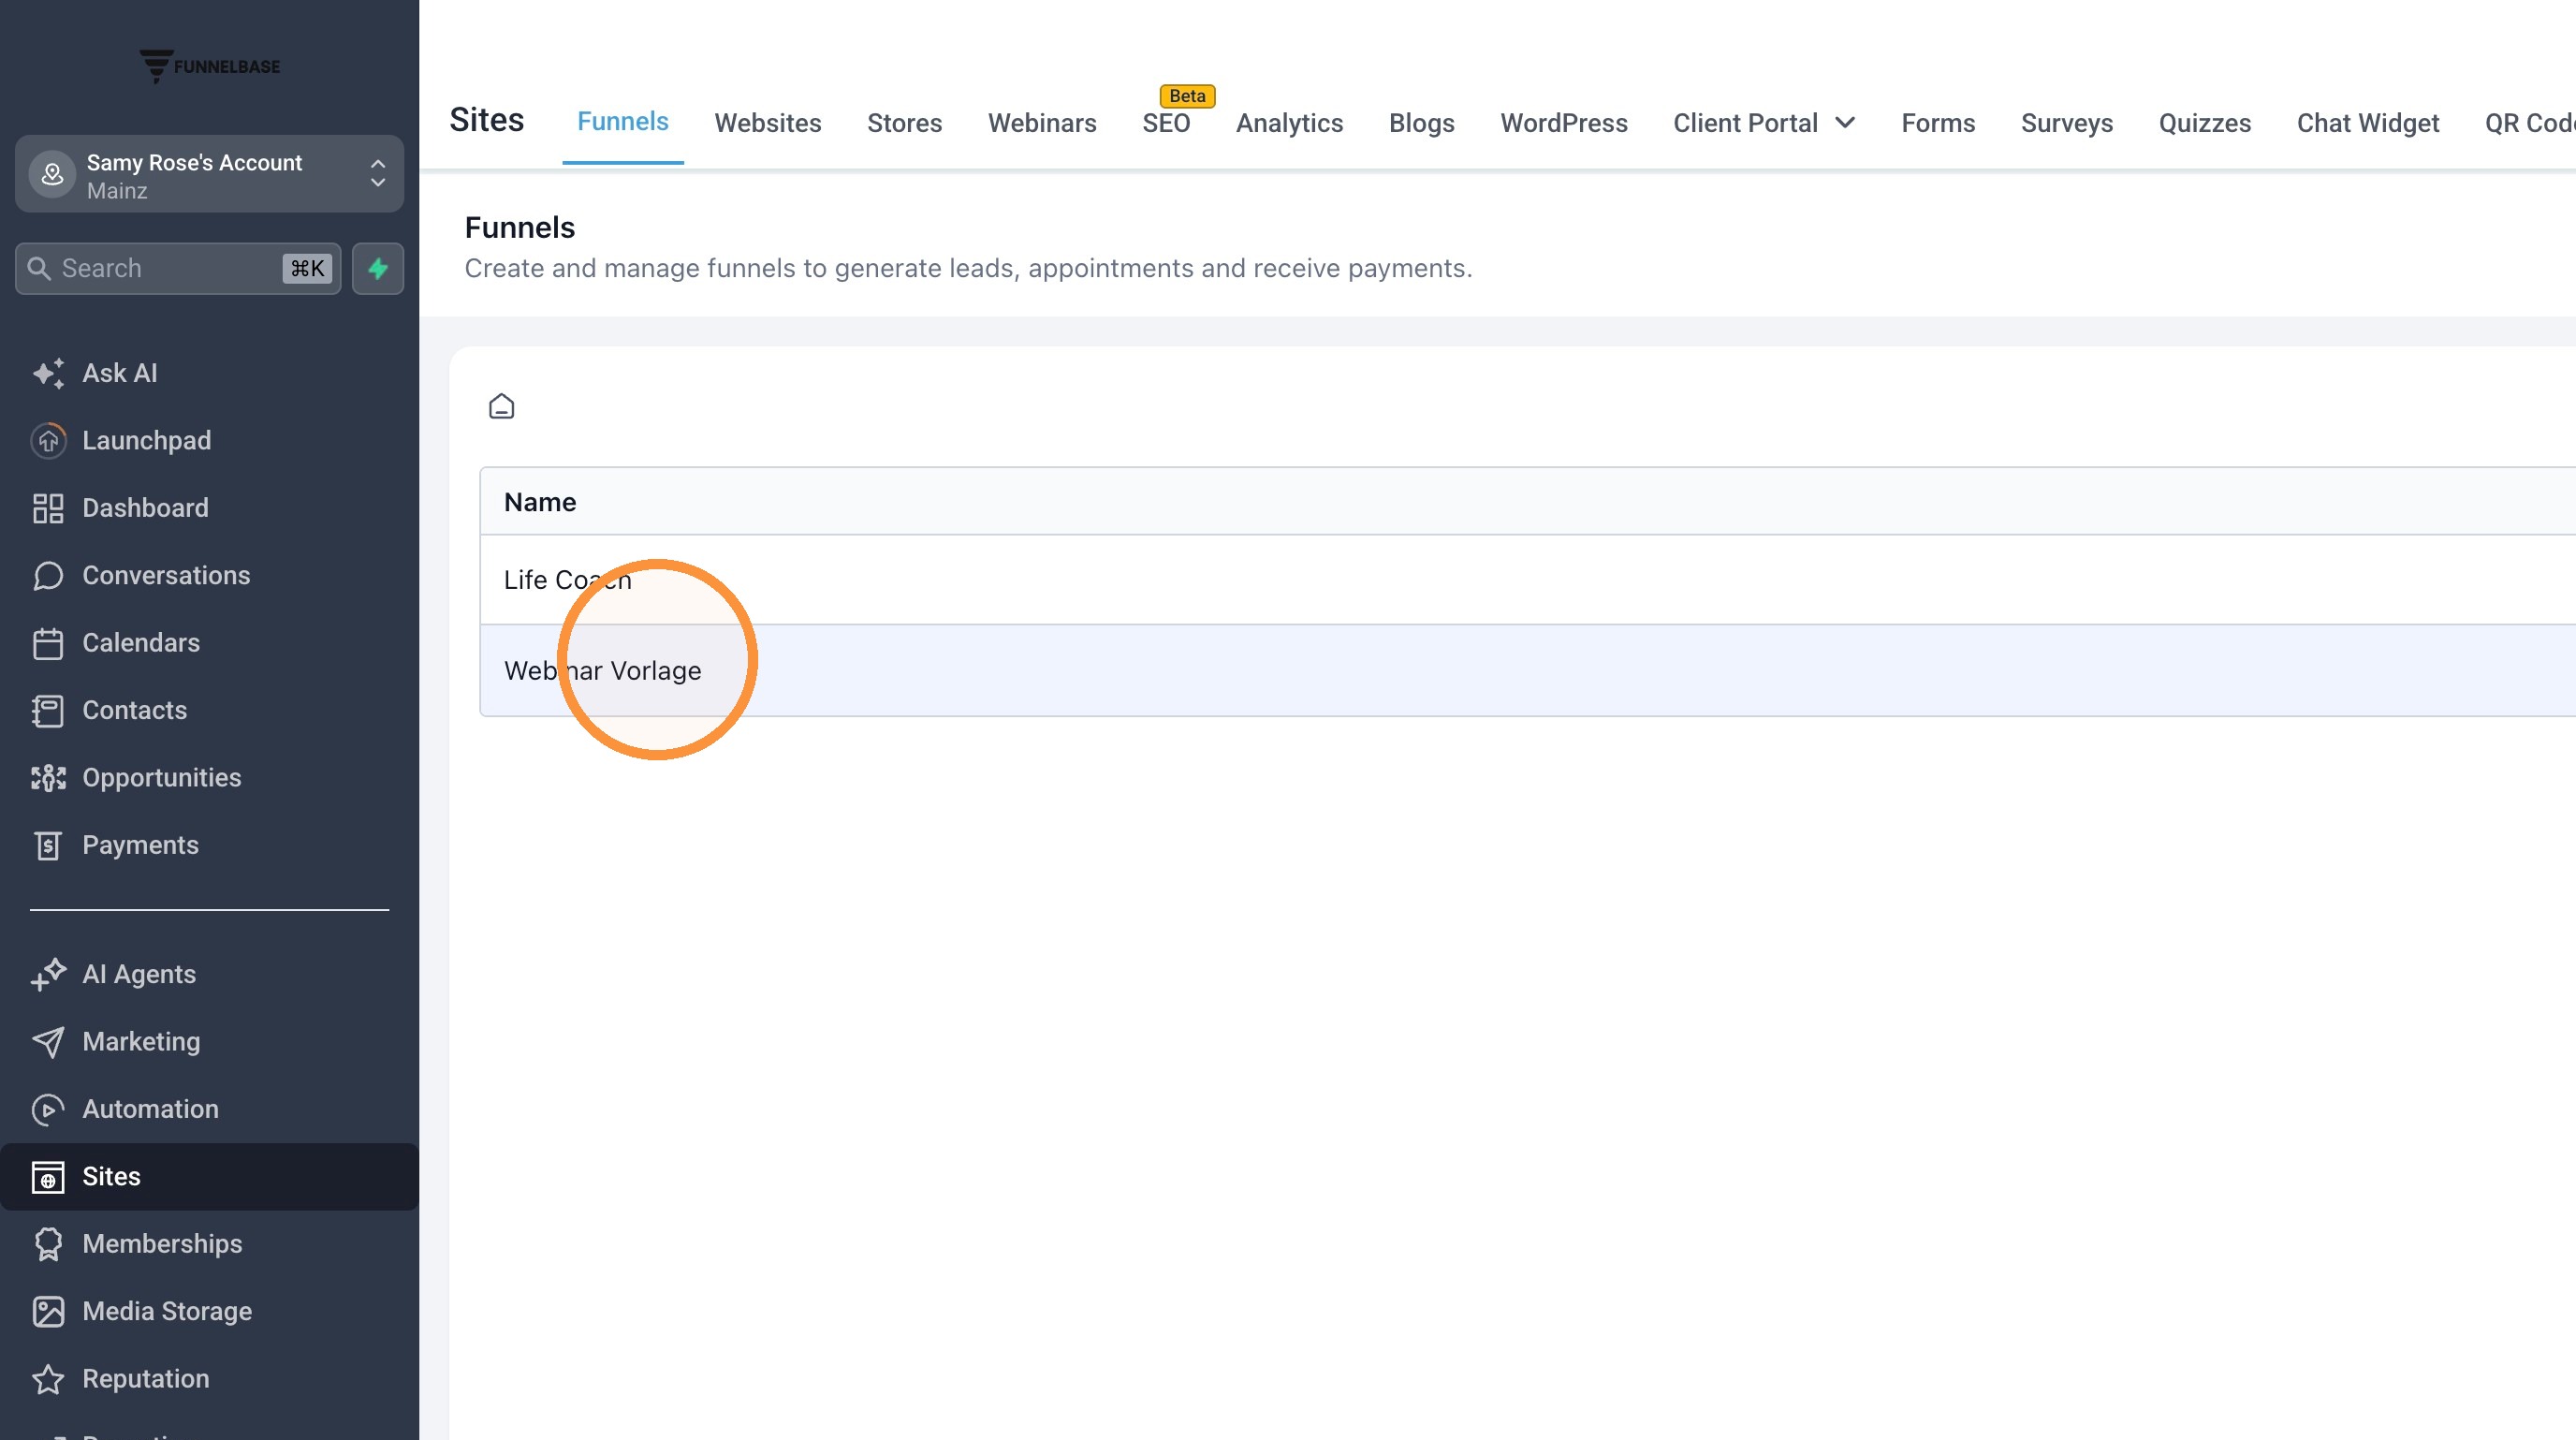Select Sites in the sidebar
The width and height of the screenshot is (2576, 1440).
pyautogui.click(x=209, y=1176)
